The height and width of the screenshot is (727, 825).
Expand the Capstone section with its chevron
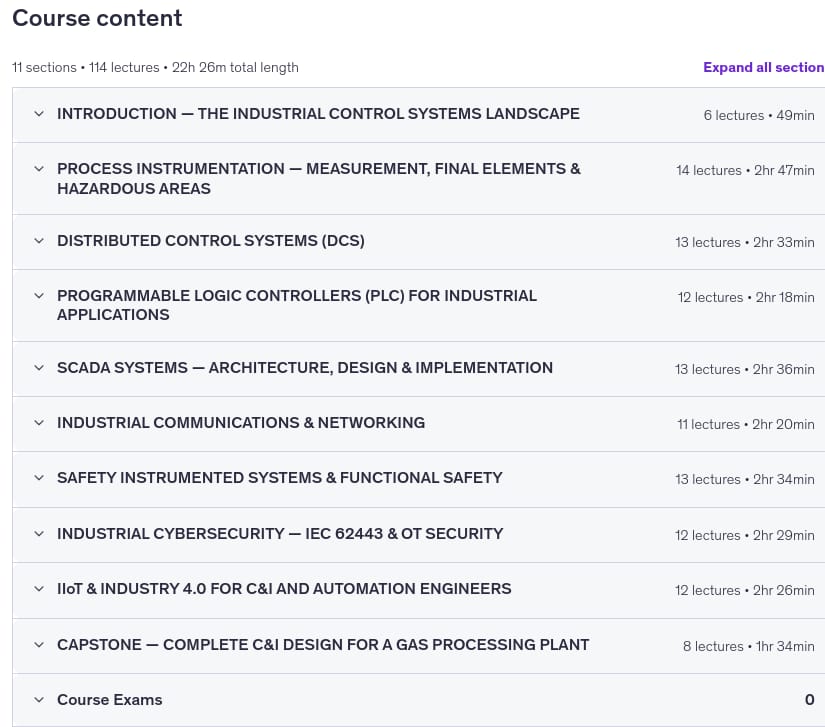pos(39,645)
